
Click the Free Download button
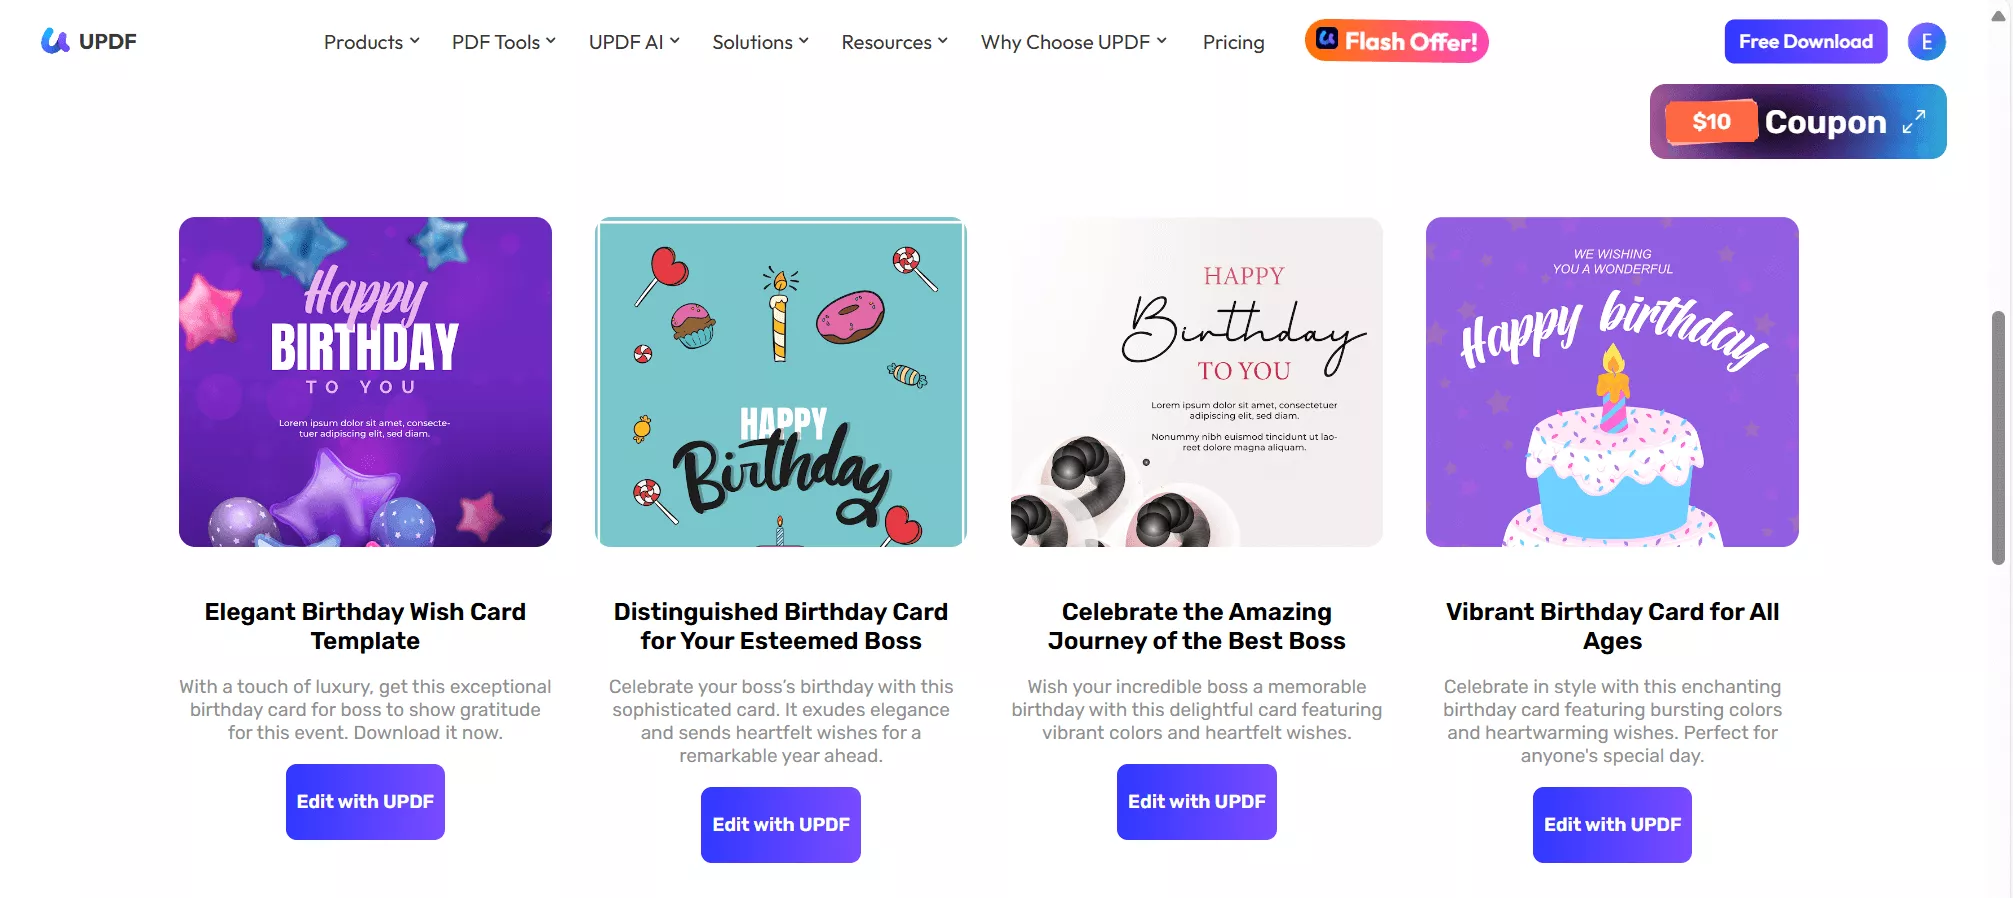tap(1805, 42)
